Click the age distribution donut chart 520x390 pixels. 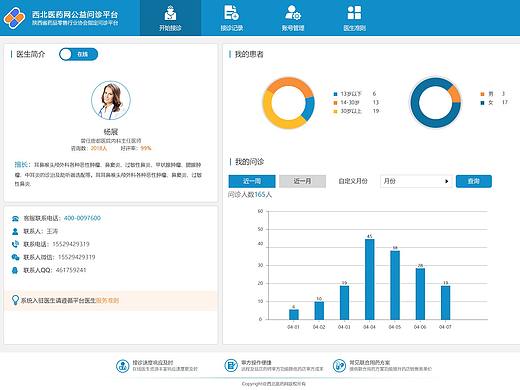288,103
